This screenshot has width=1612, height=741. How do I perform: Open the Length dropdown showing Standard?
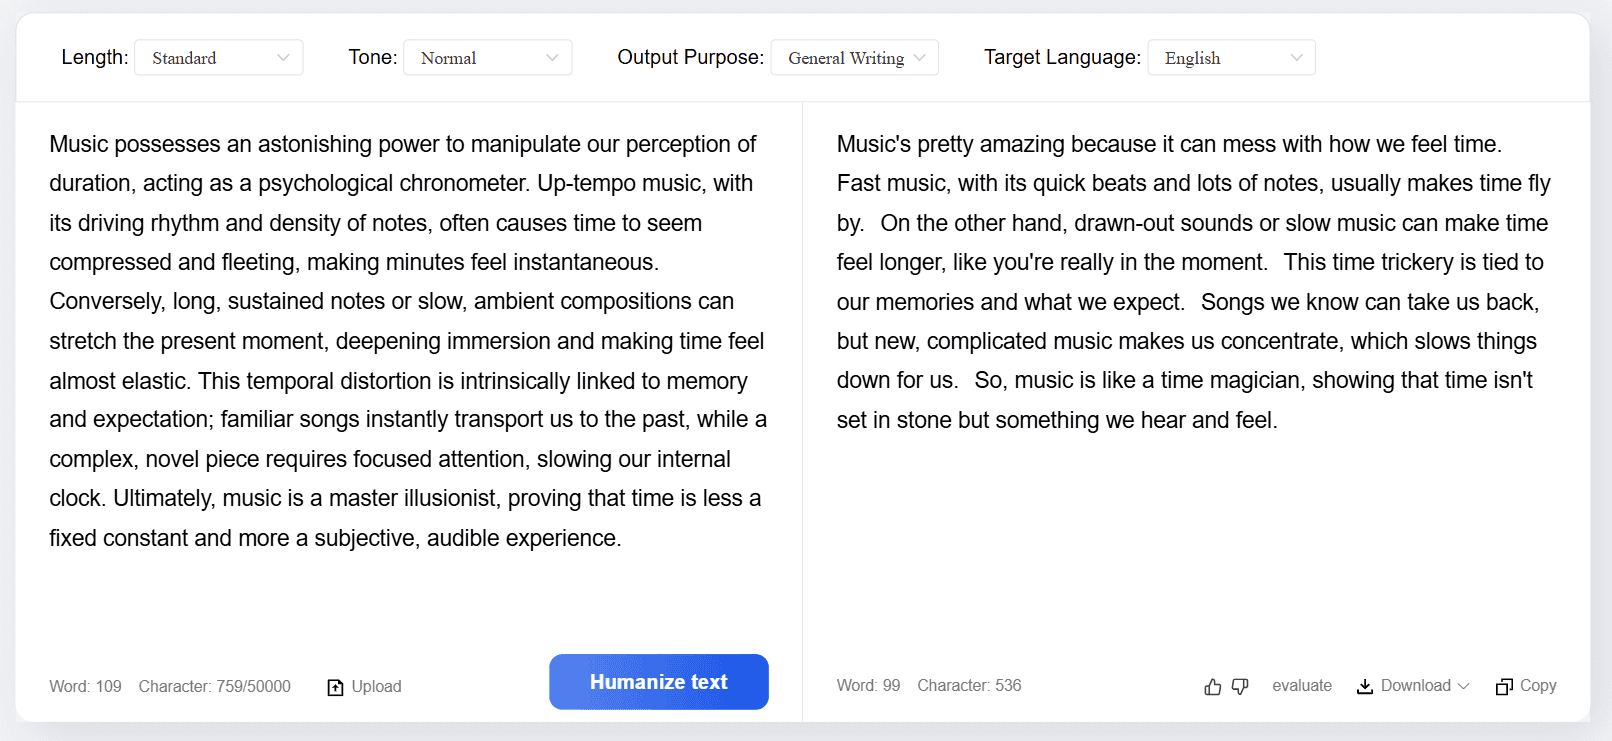pos(219,58)
